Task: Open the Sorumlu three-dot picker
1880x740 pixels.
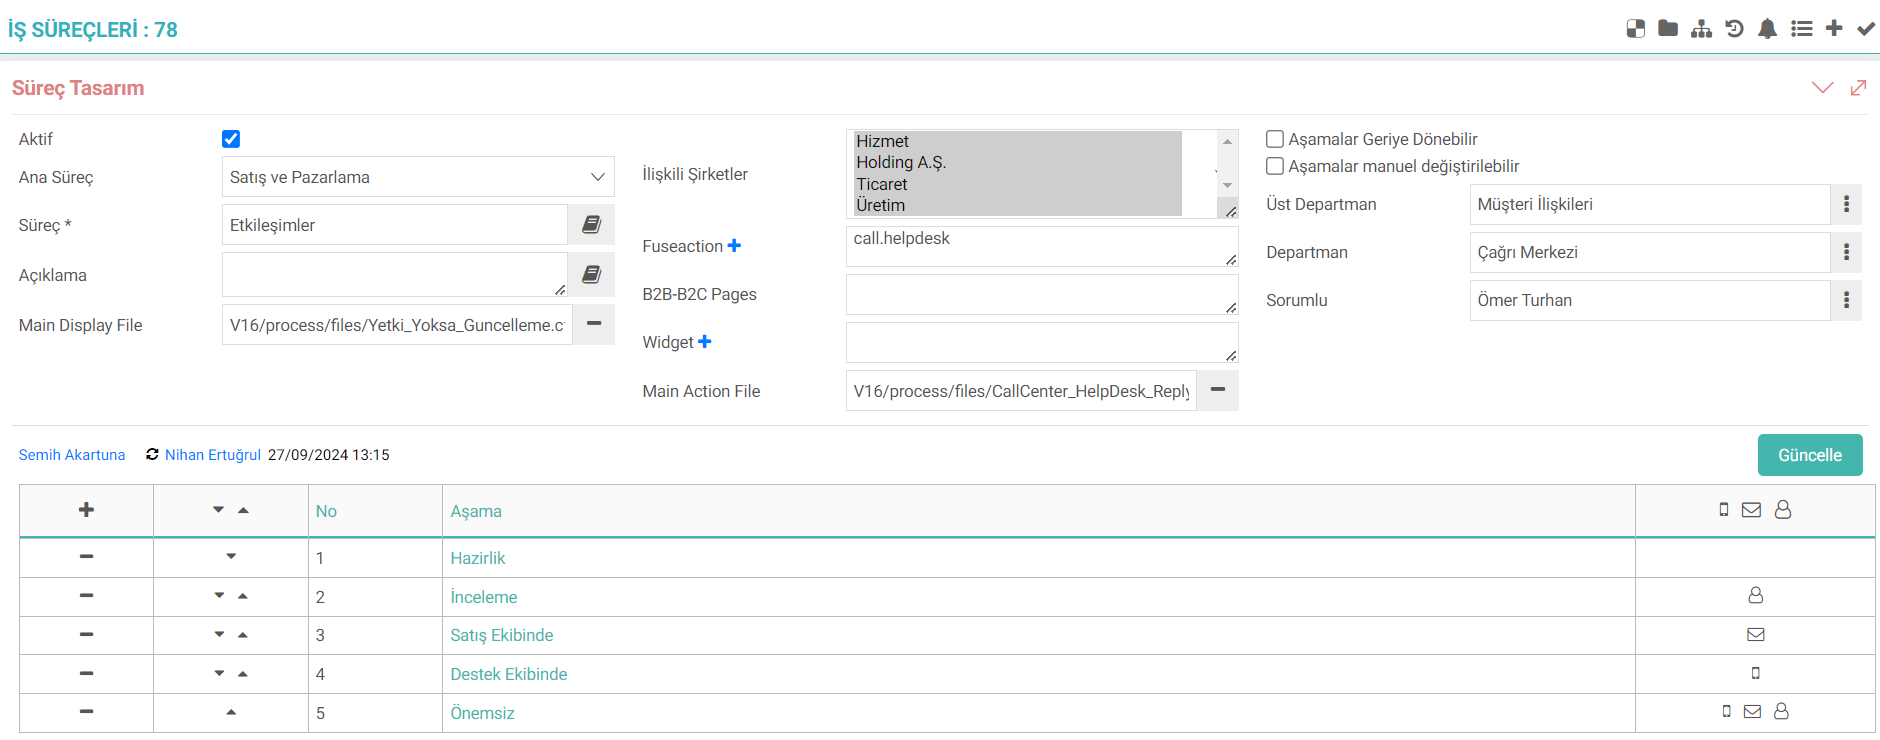Action: pyautogui.click(x=1846, y=300)
